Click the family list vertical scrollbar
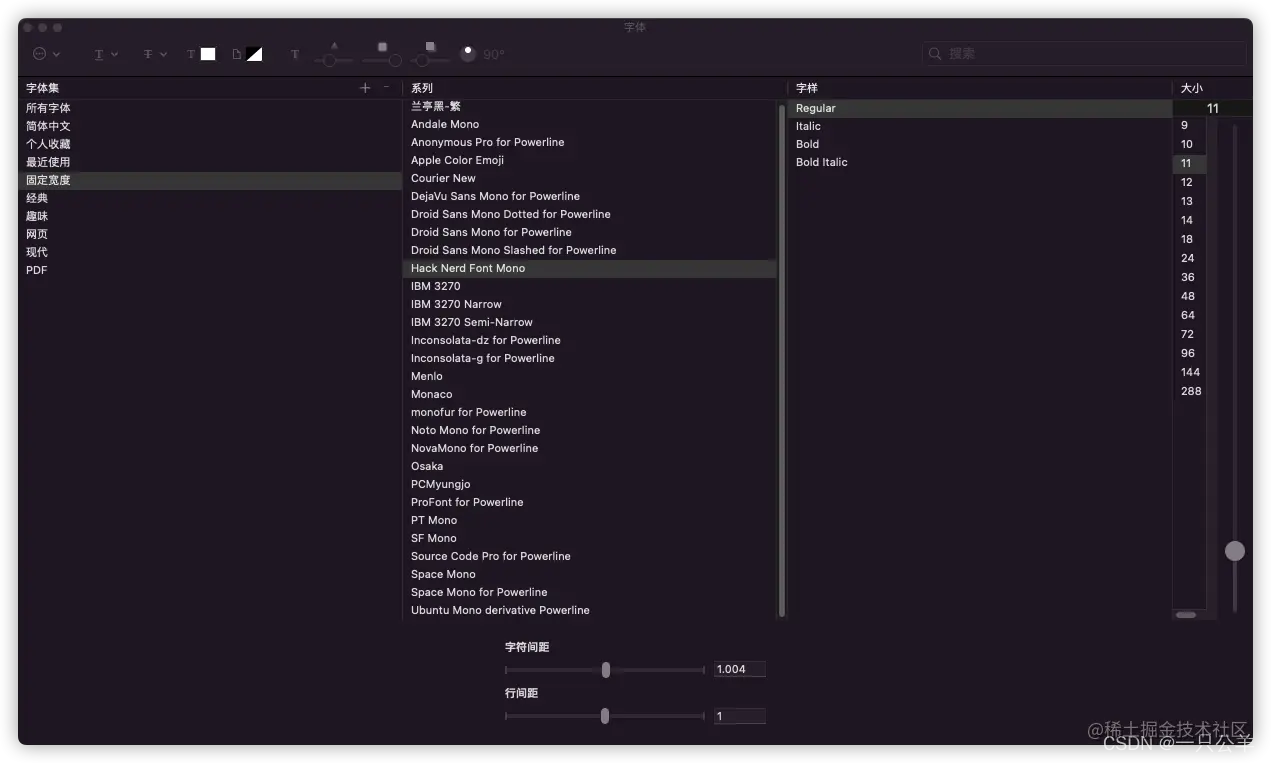This screenshot has height=763, width=1271. click(x=782, y=360)
